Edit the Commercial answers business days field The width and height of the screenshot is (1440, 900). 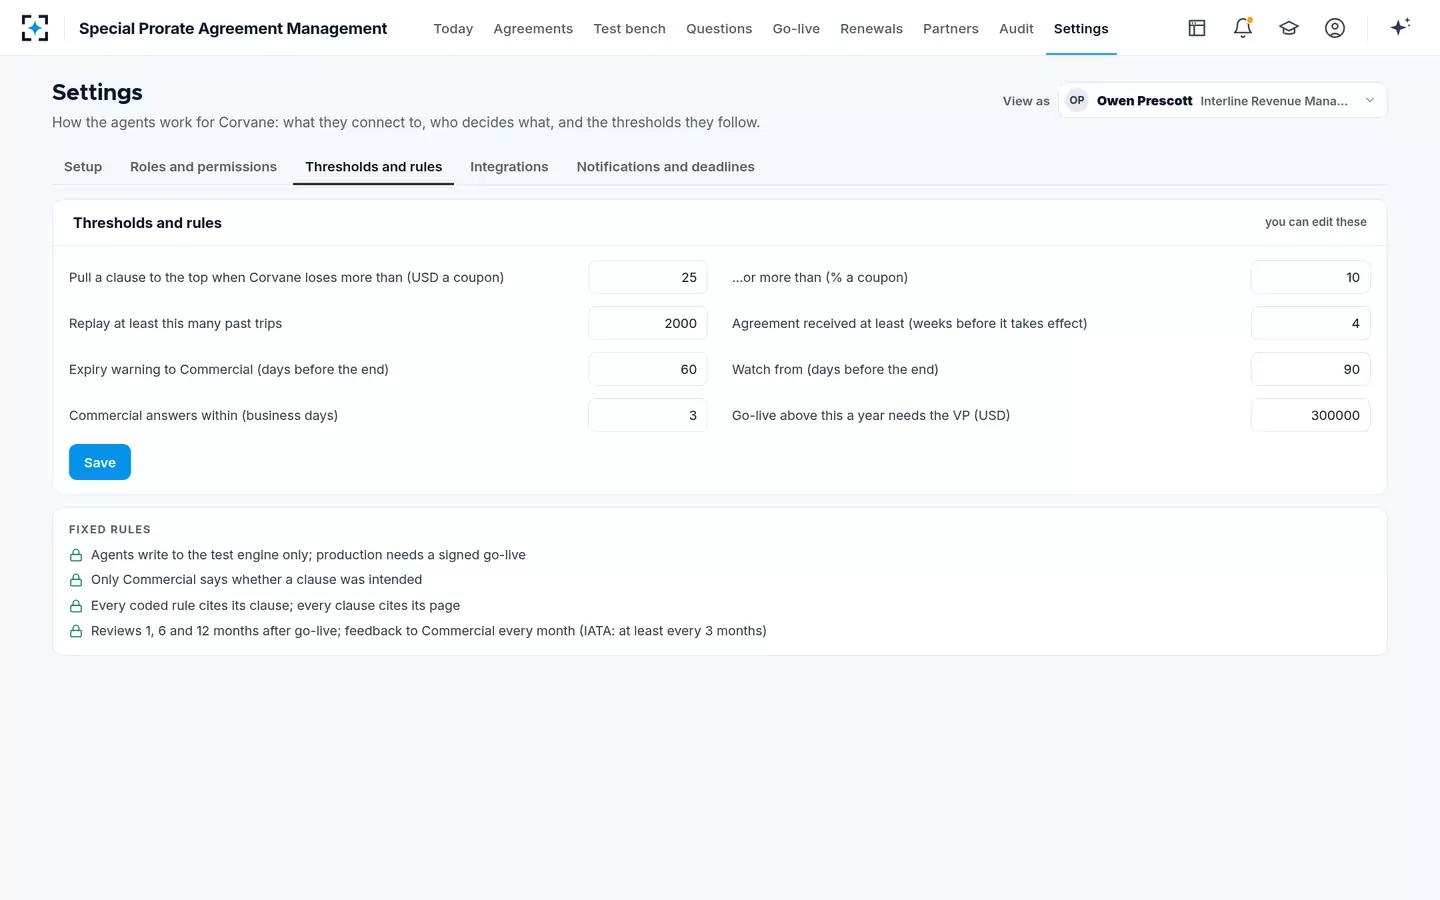point(648,415)
